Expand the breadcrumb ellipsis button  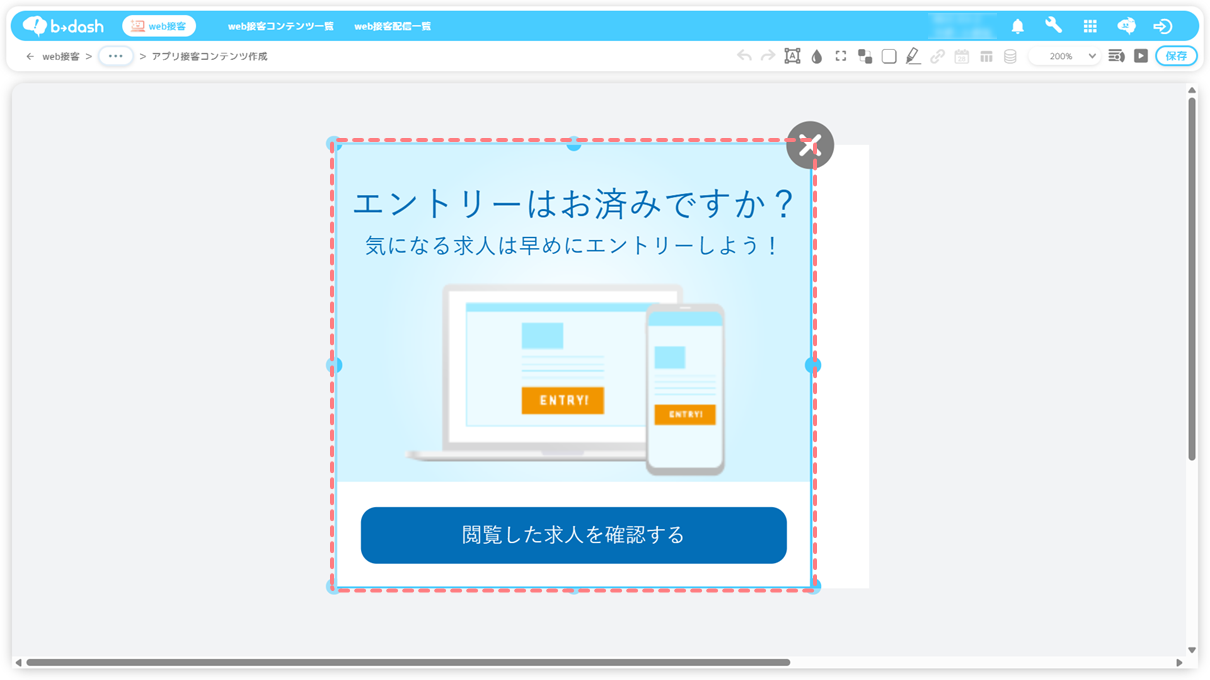(116, 56)
